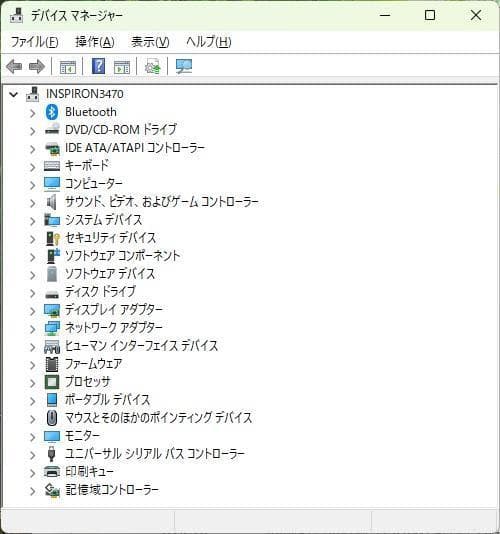Click the ソフトウェア デバイス icon

click(x=52, y=274)
